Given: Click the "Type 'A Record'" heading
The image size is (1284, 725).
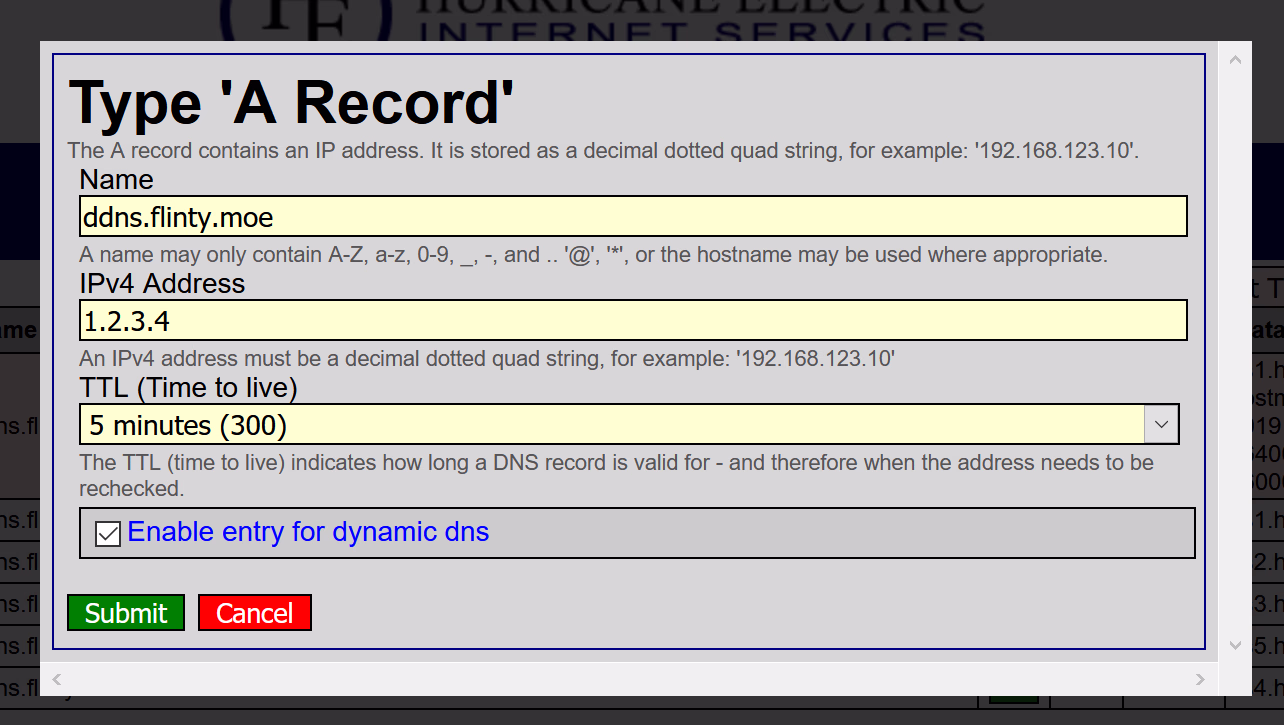Looking at the screenshot, I should click(x=291, y=102).
